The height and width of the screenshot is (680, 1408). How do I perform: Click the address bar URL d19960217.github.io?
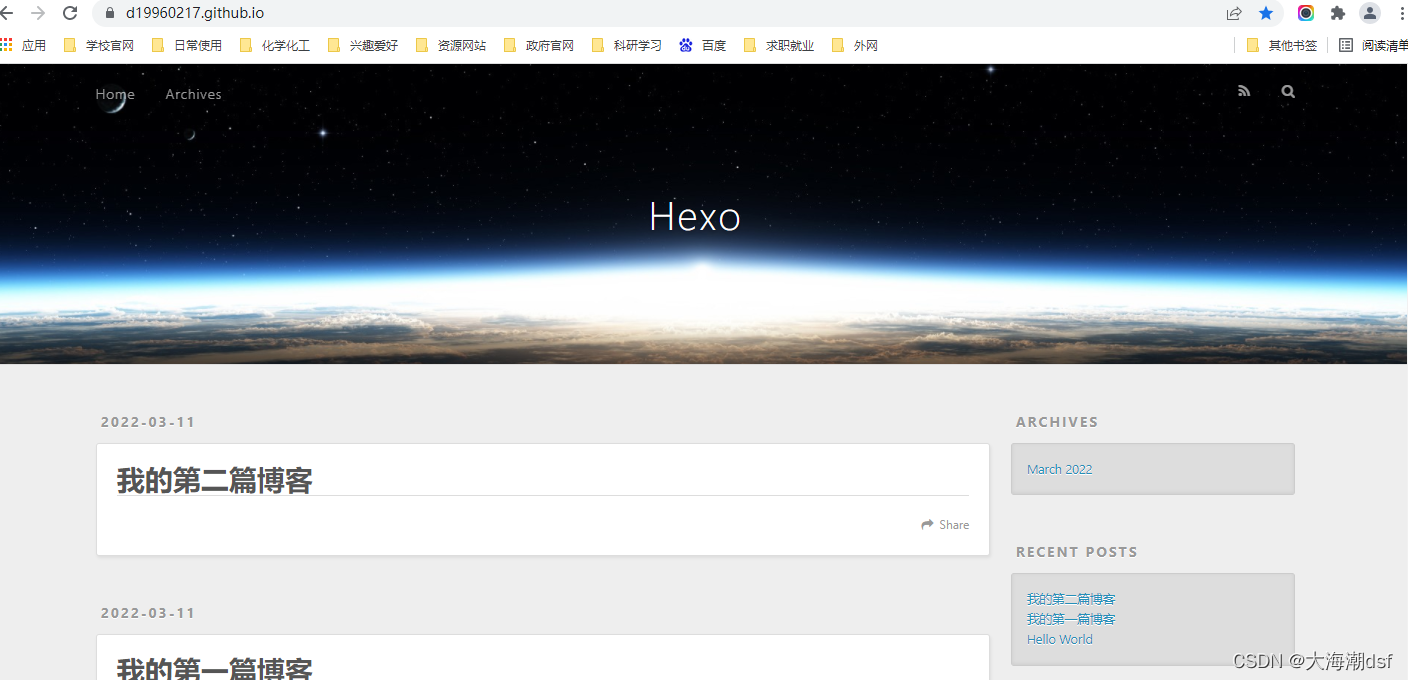[x=195, y=13]
